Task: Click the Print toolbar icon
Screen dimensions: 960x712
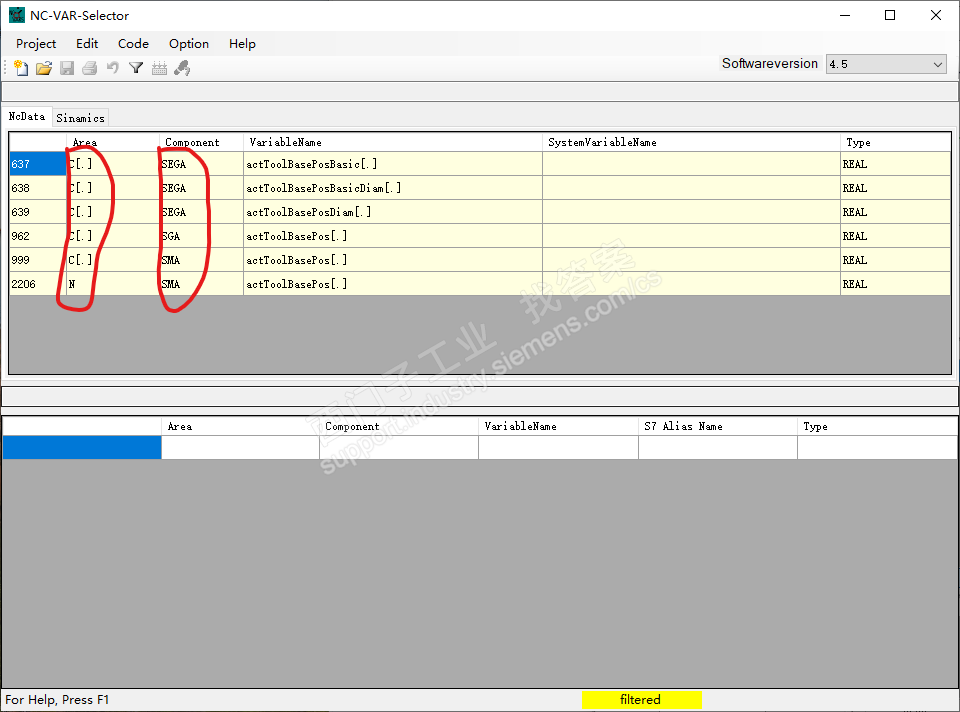Action: pos(89,68)
